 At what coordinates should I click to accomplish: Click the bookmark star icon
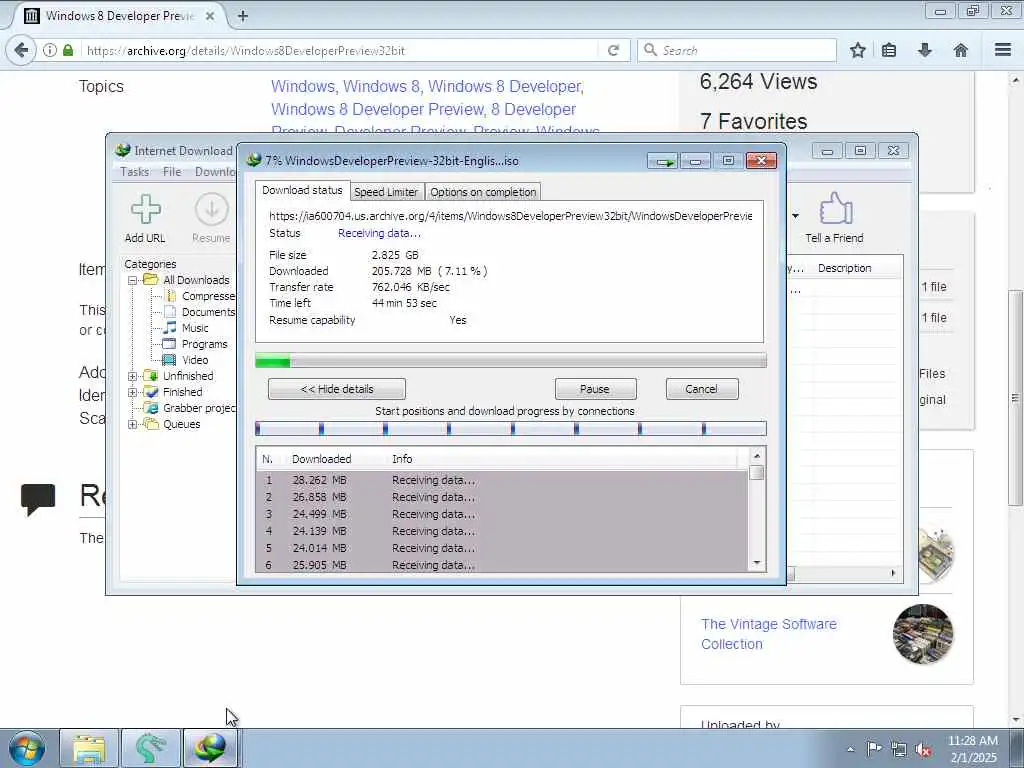858,50
